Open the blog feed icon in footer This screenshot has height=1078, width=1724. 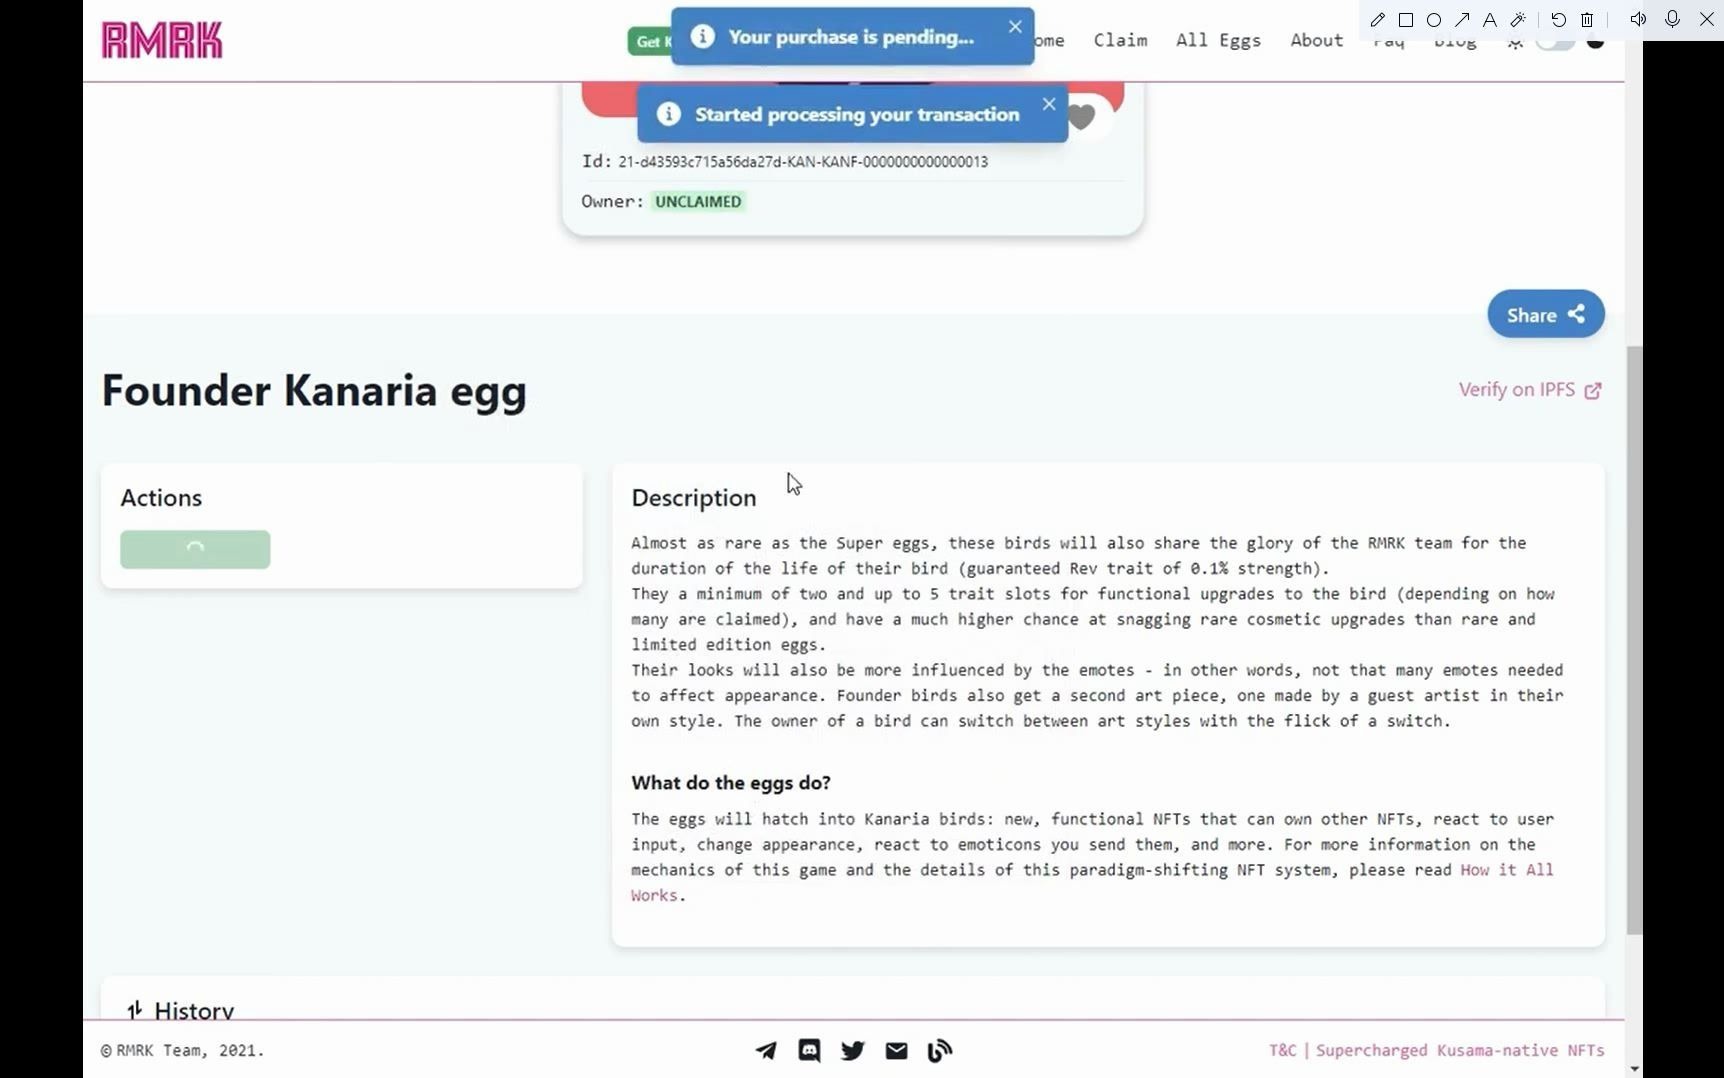point(940,1050)
